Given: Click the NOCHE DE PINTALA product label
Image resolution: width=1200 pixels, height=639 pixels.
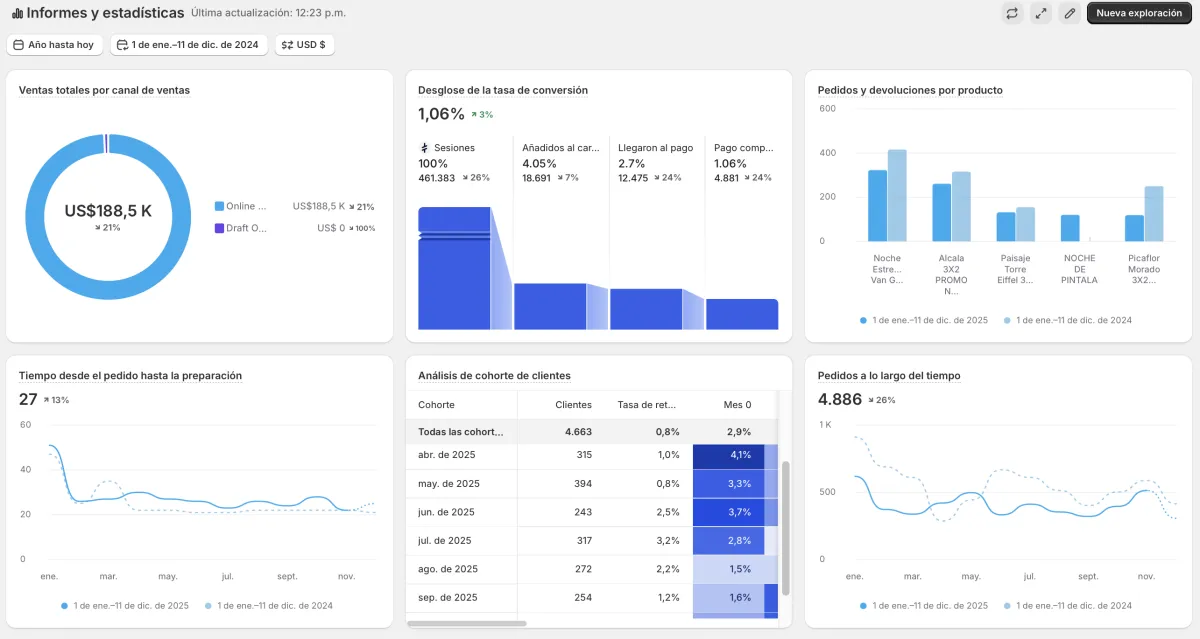Looking at the screenshot, I should tap(1080, 269).
